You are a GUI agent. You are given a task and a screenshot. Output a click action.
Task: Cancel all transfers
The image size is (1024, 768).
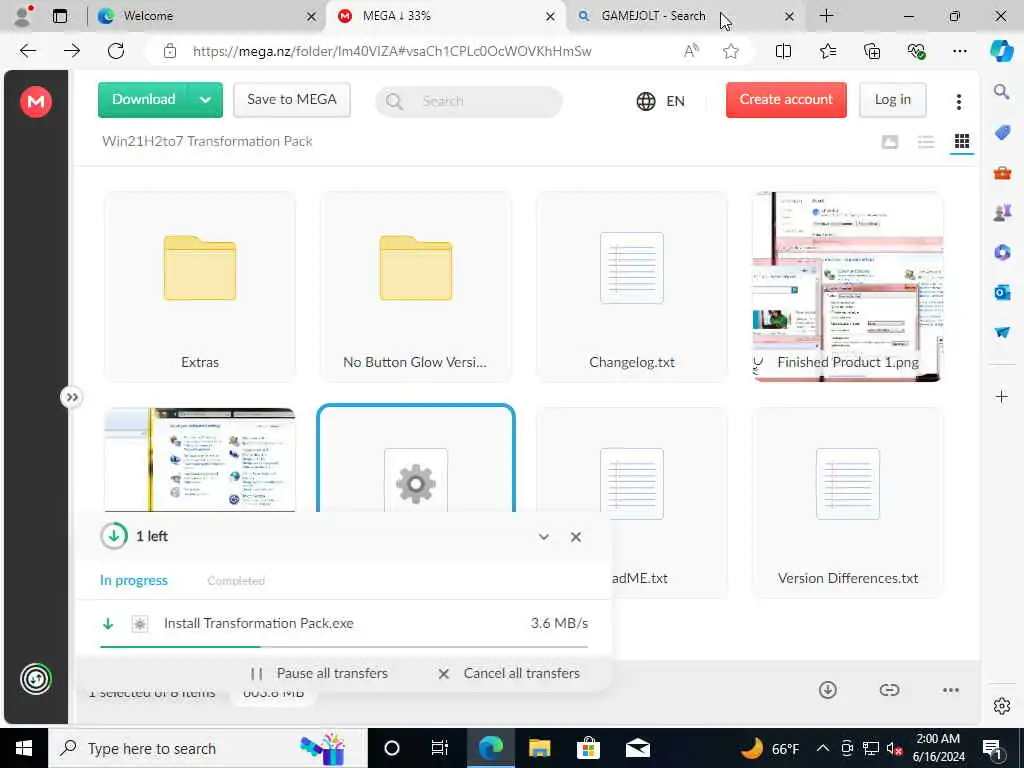coord(509,673)
